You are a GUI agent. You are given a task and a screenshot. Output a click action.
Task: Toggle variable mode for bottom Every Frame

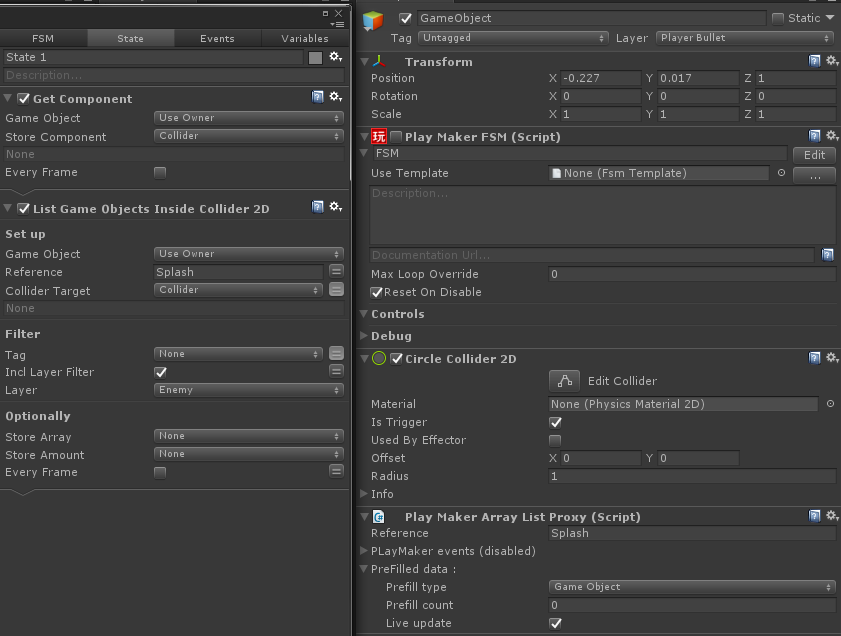(336, 471)
